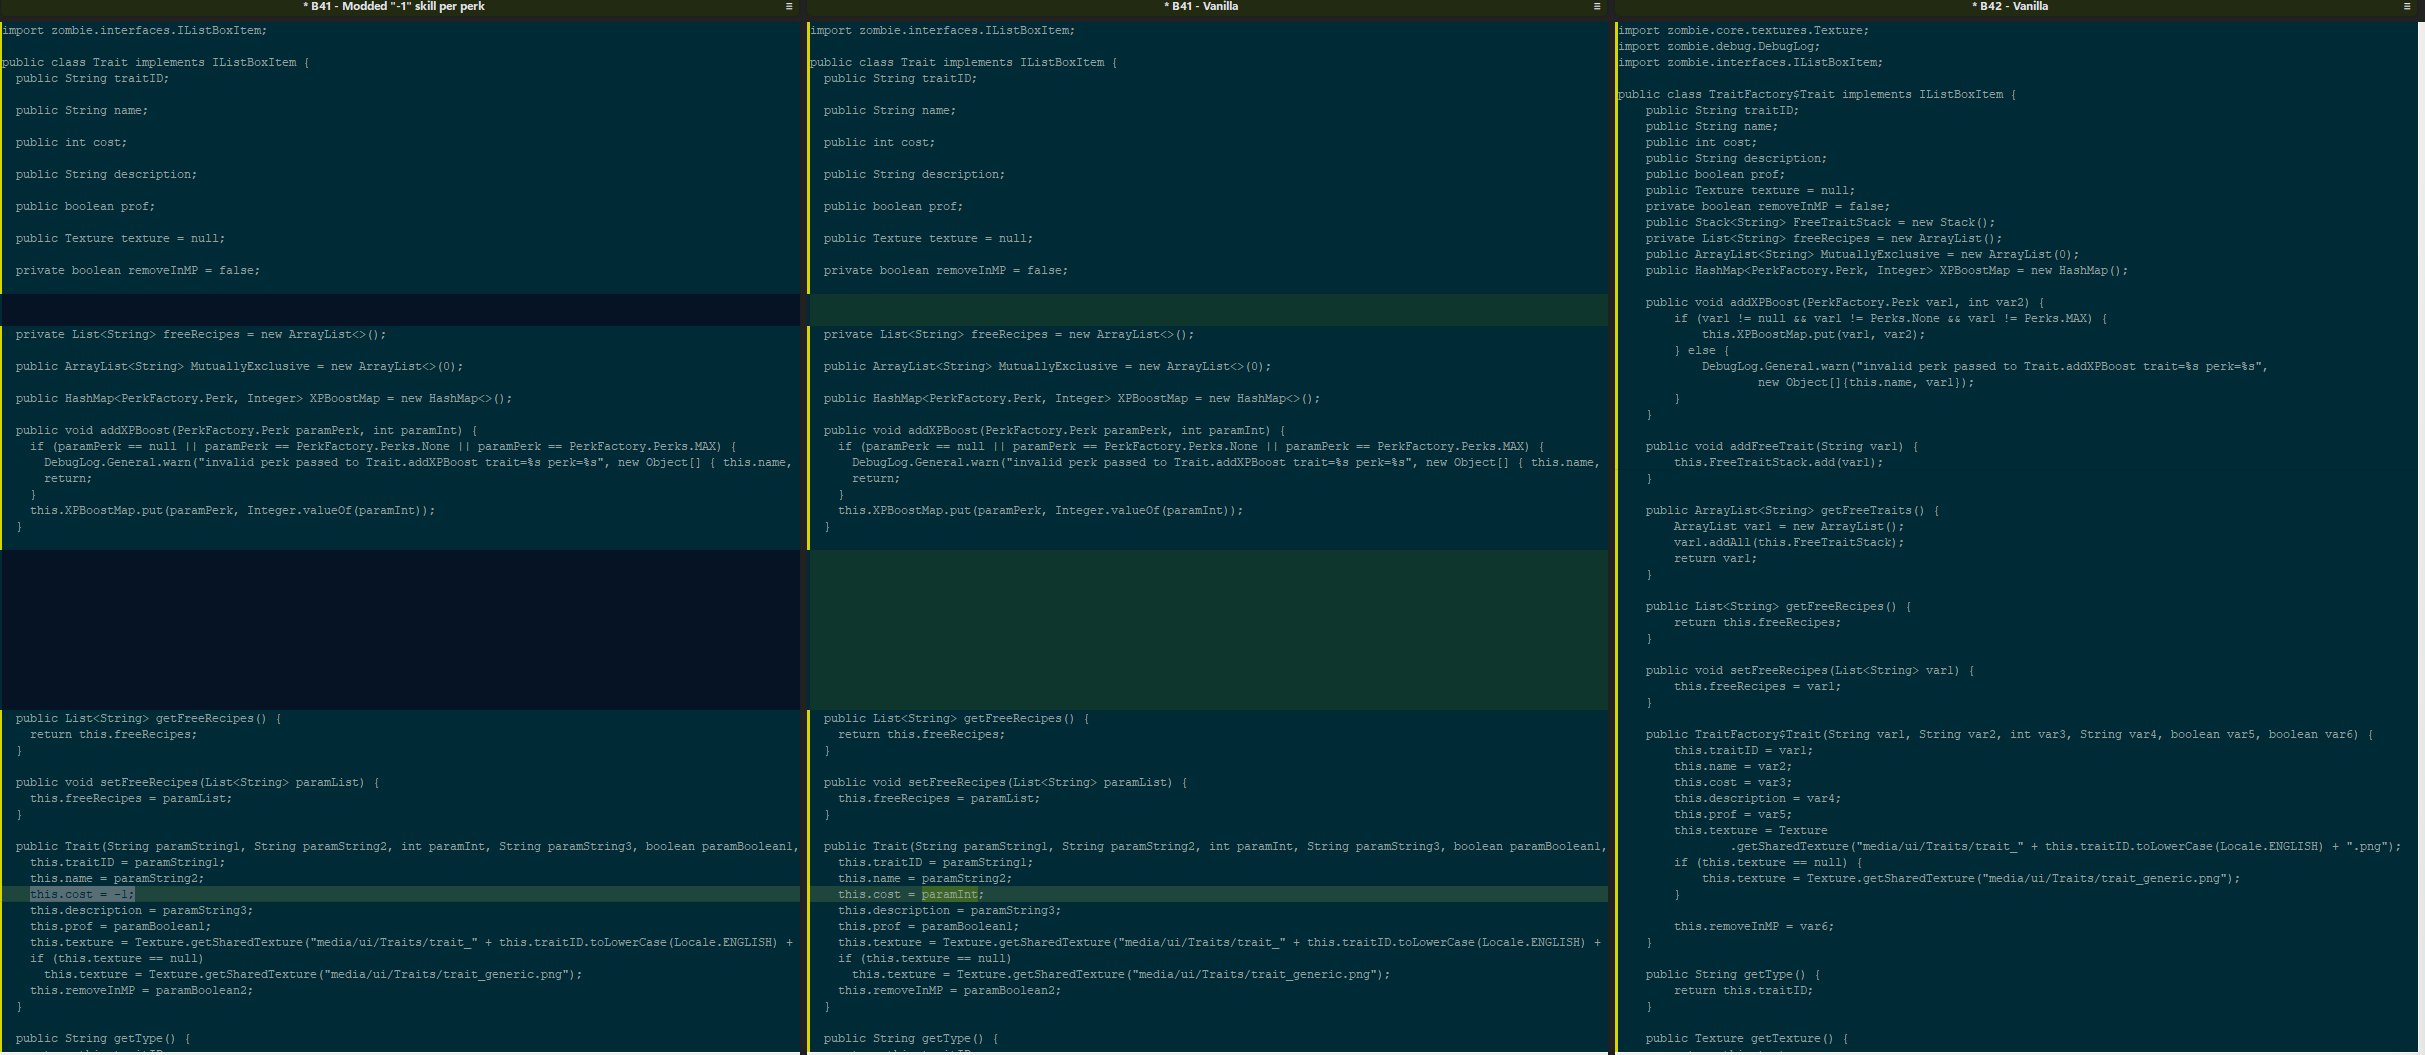Click 'this.removeInMP = var6;' line in B42 pane
The height and width of the screenshot is (1055, 2425).
point(1754,926)
